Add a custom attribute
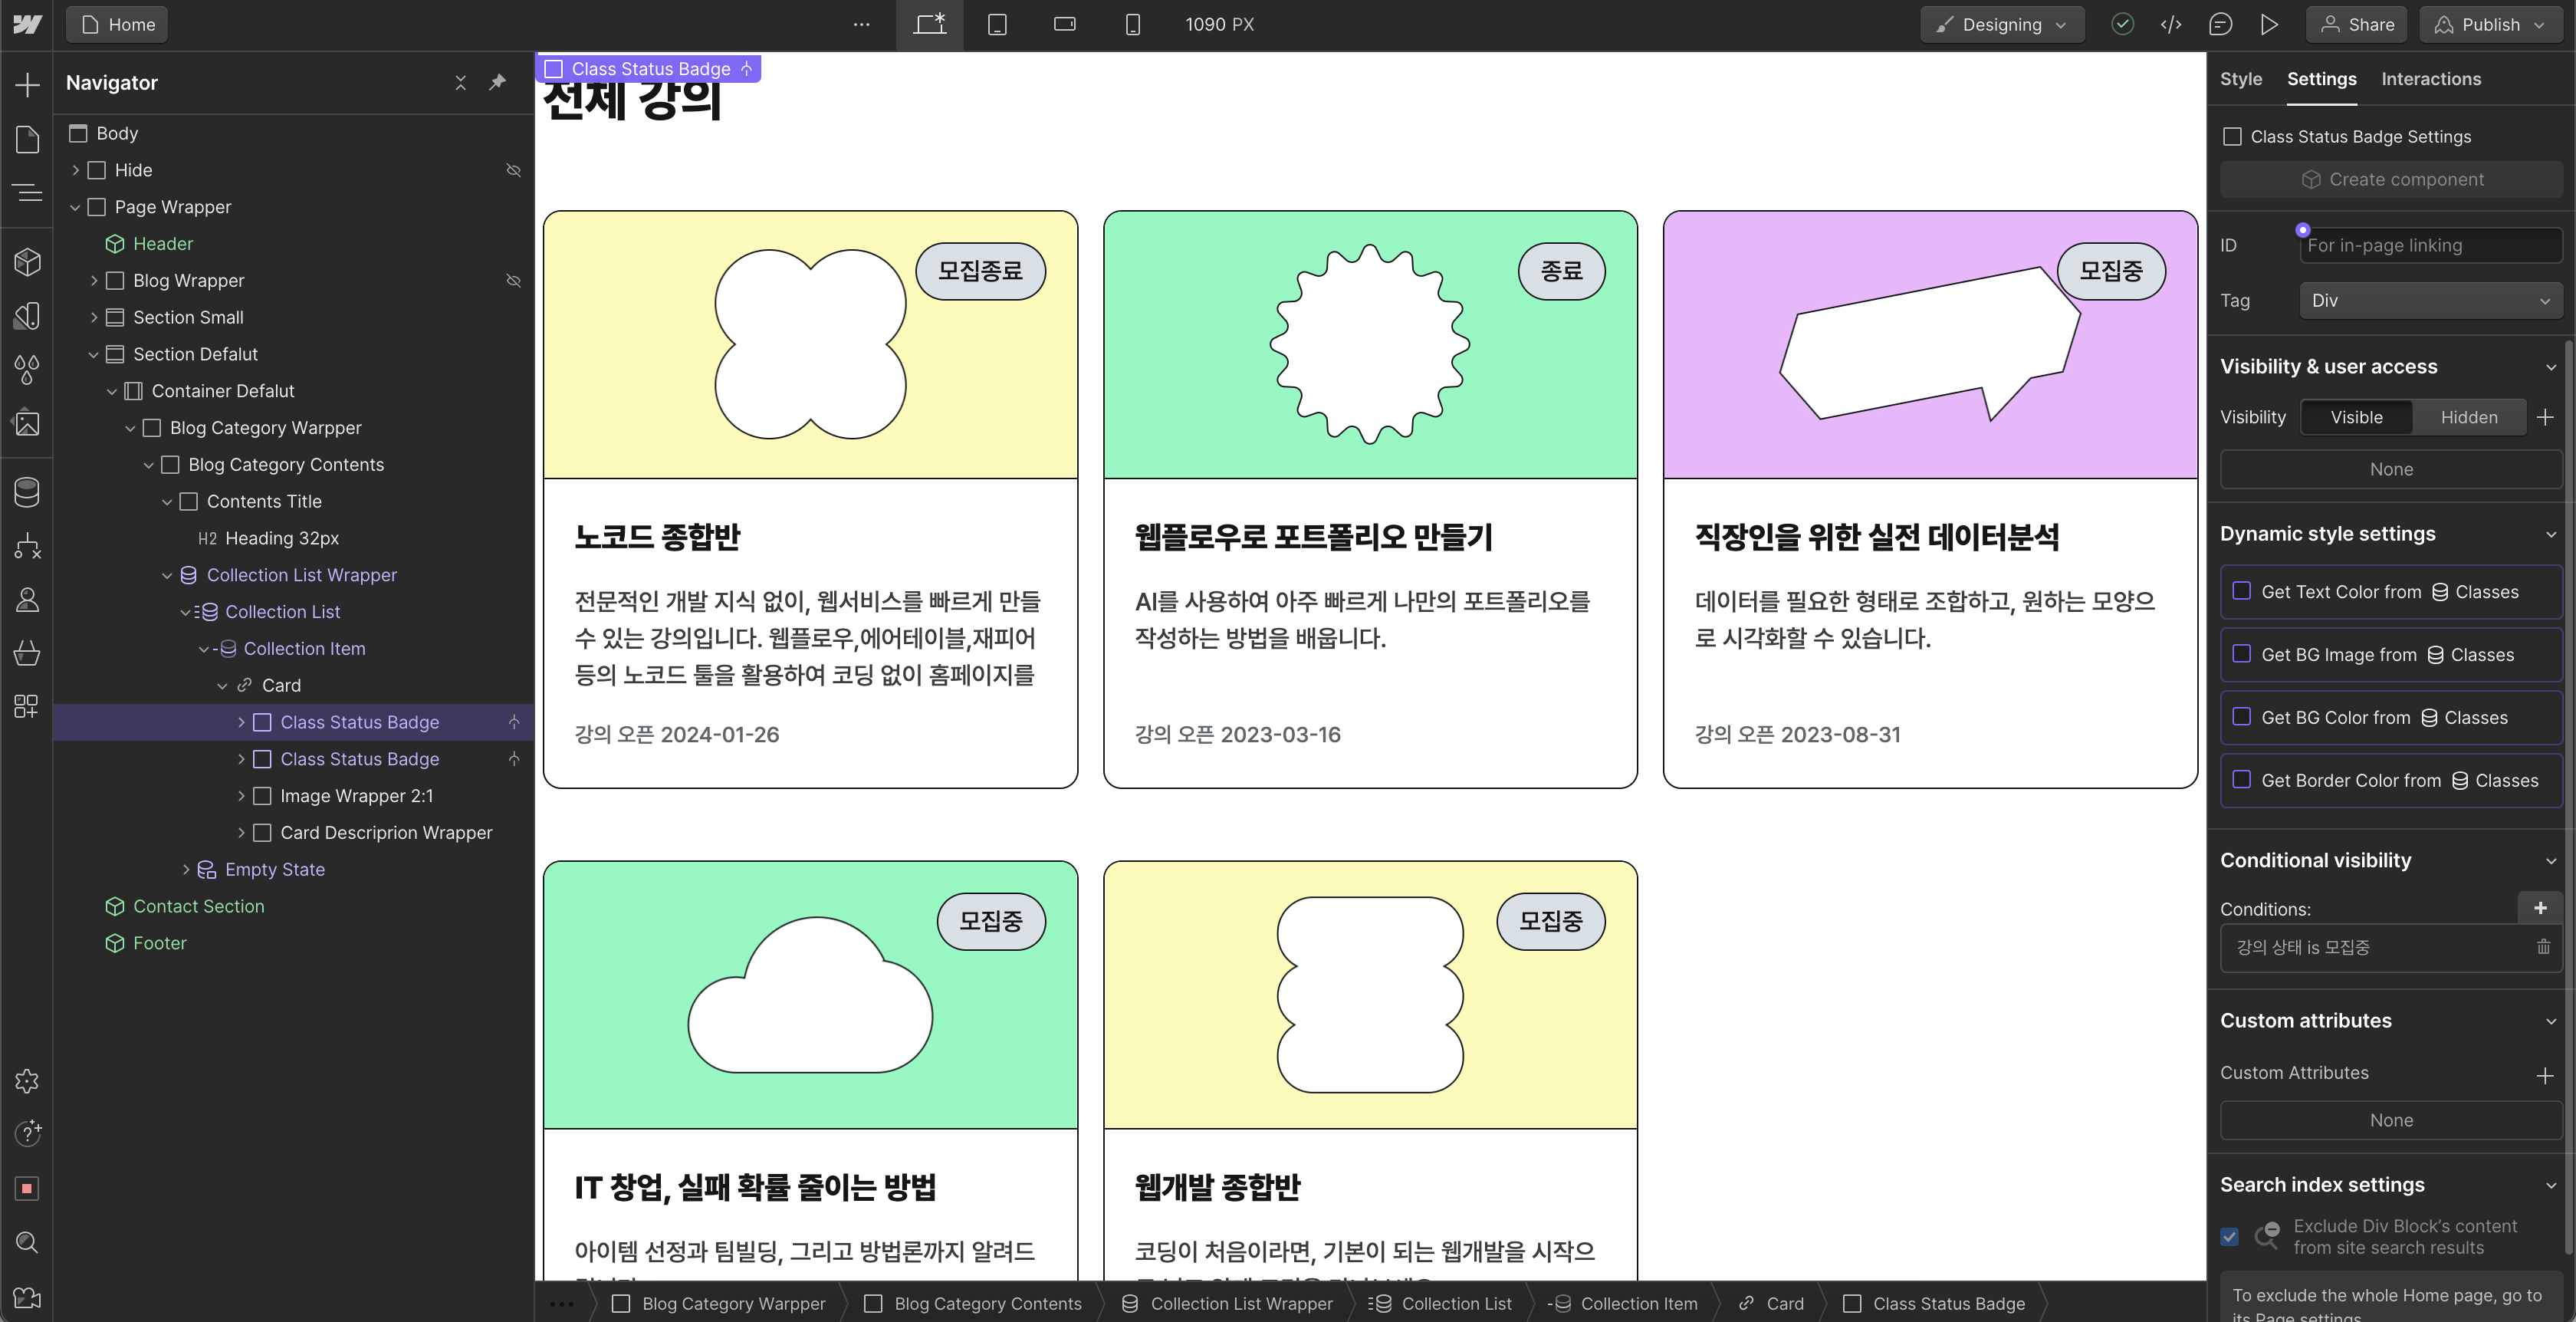 (2545, 1076)
